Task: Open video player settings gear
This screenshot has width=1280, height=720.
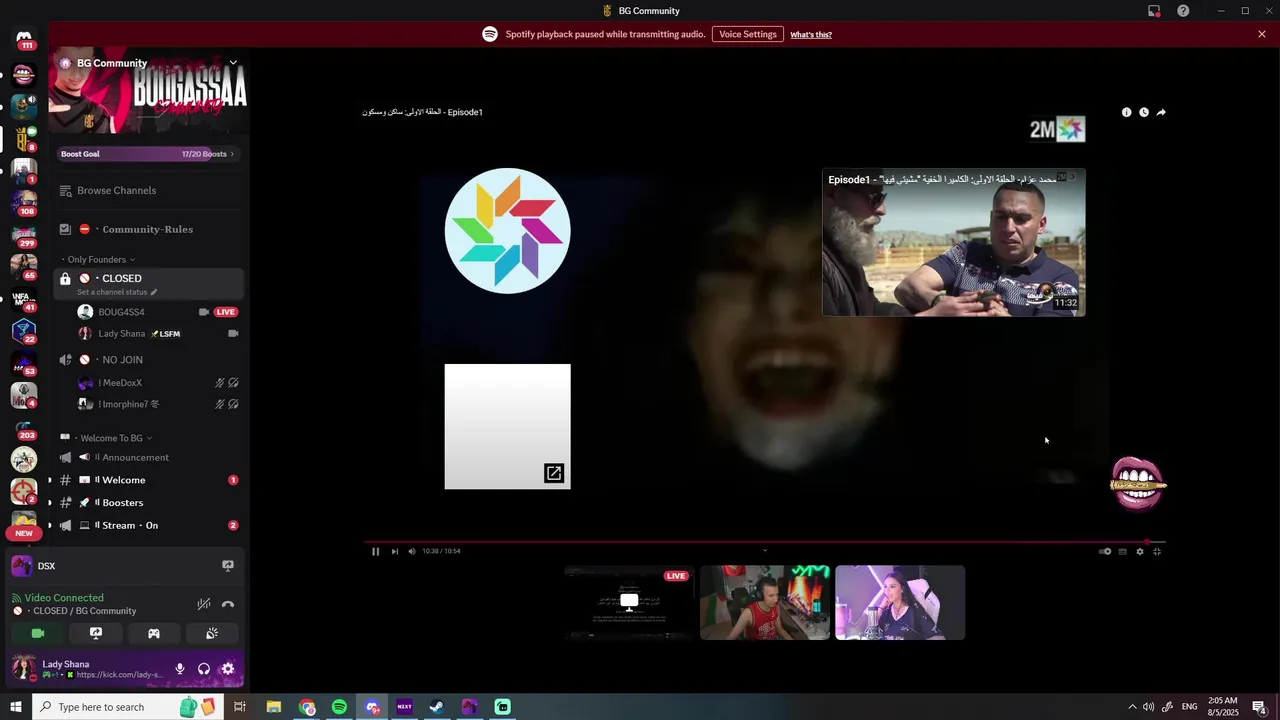Action: pos(1140,551)
